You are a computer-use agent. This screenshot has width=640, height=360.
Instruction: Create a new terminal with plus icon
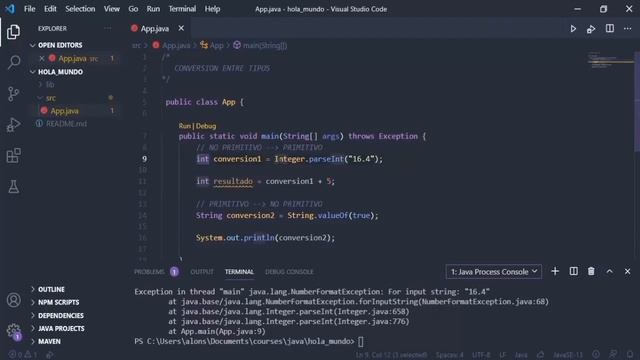pyautogui.click(x=555, y=271)
